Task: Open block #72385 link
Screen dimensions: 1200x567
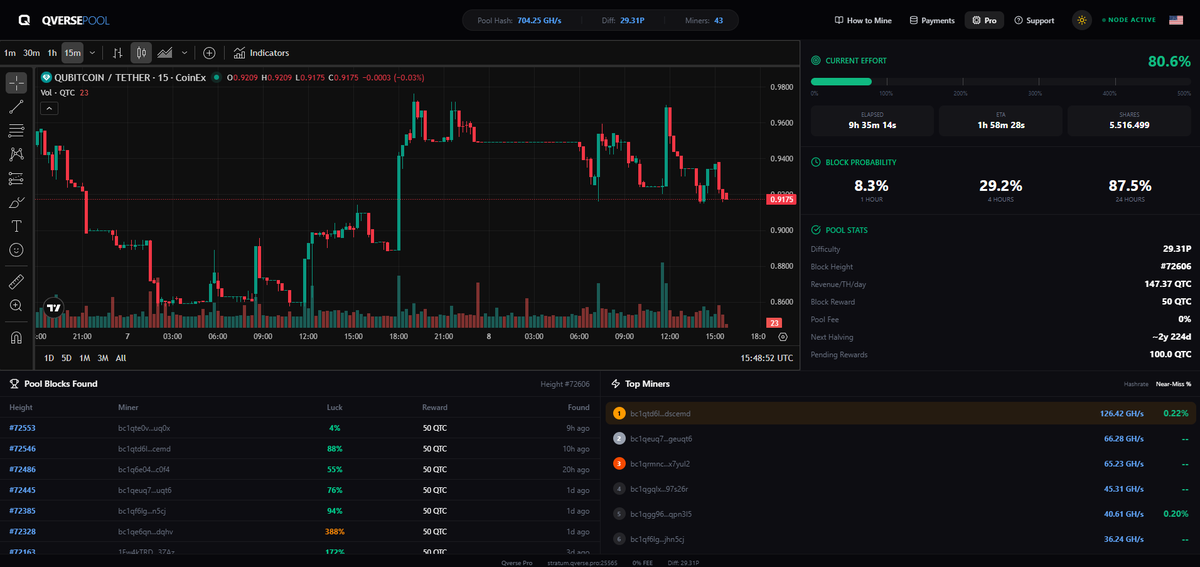Action: (x=23, y=511)
